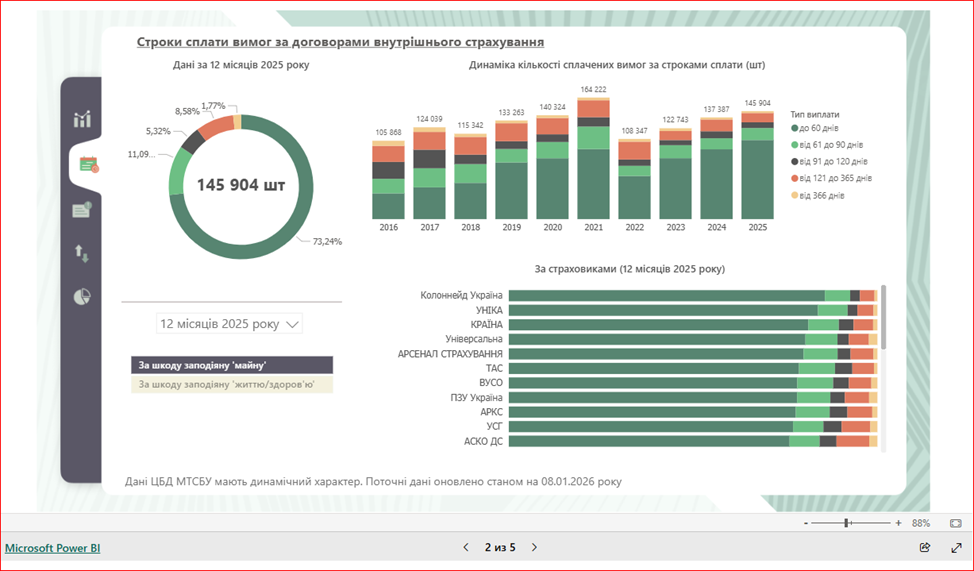The width and height of the screenshot is (974, 571).
Task: Click the calendar payment terms sidebar icon
Action: 88,164
